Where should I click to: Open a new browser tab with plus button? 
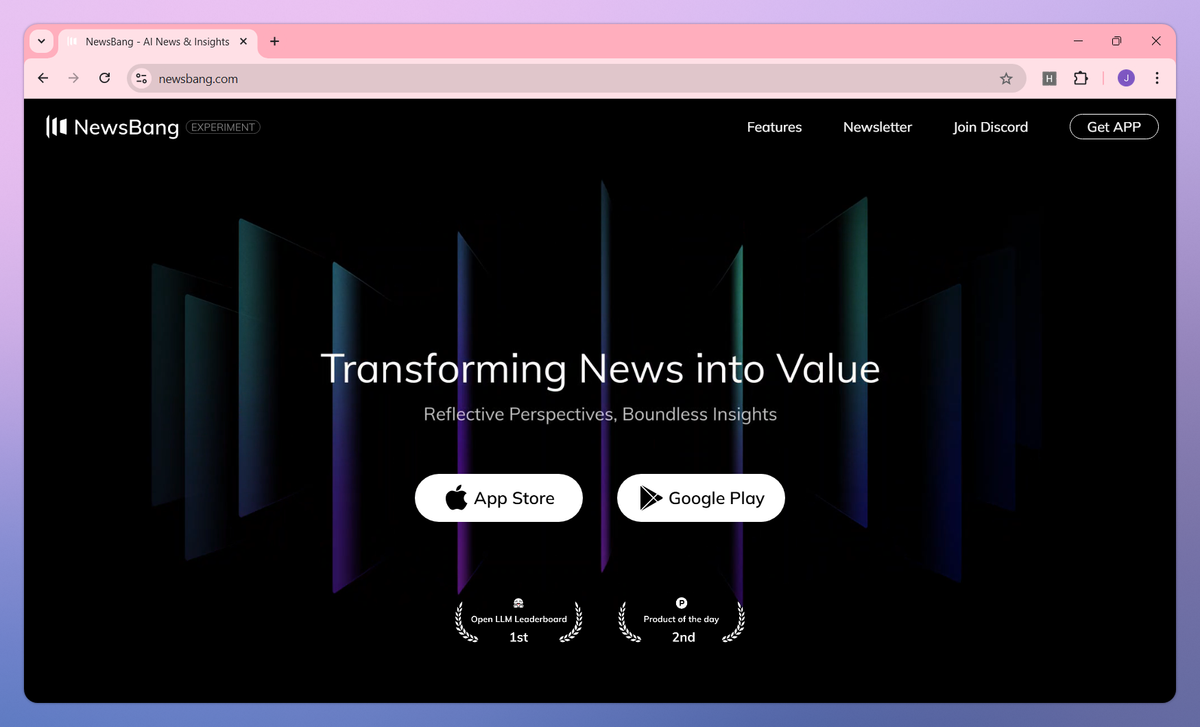pos(274,41)
